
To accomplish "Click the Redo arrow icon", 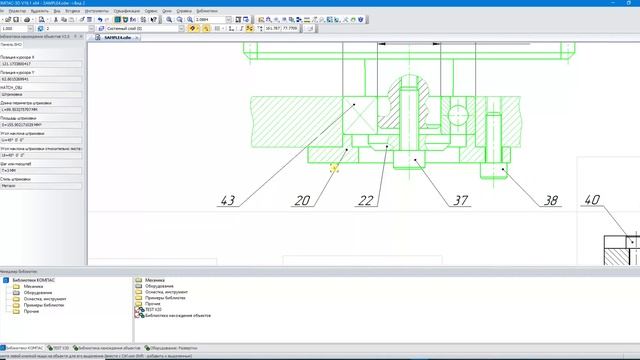I will click(107, 20).
